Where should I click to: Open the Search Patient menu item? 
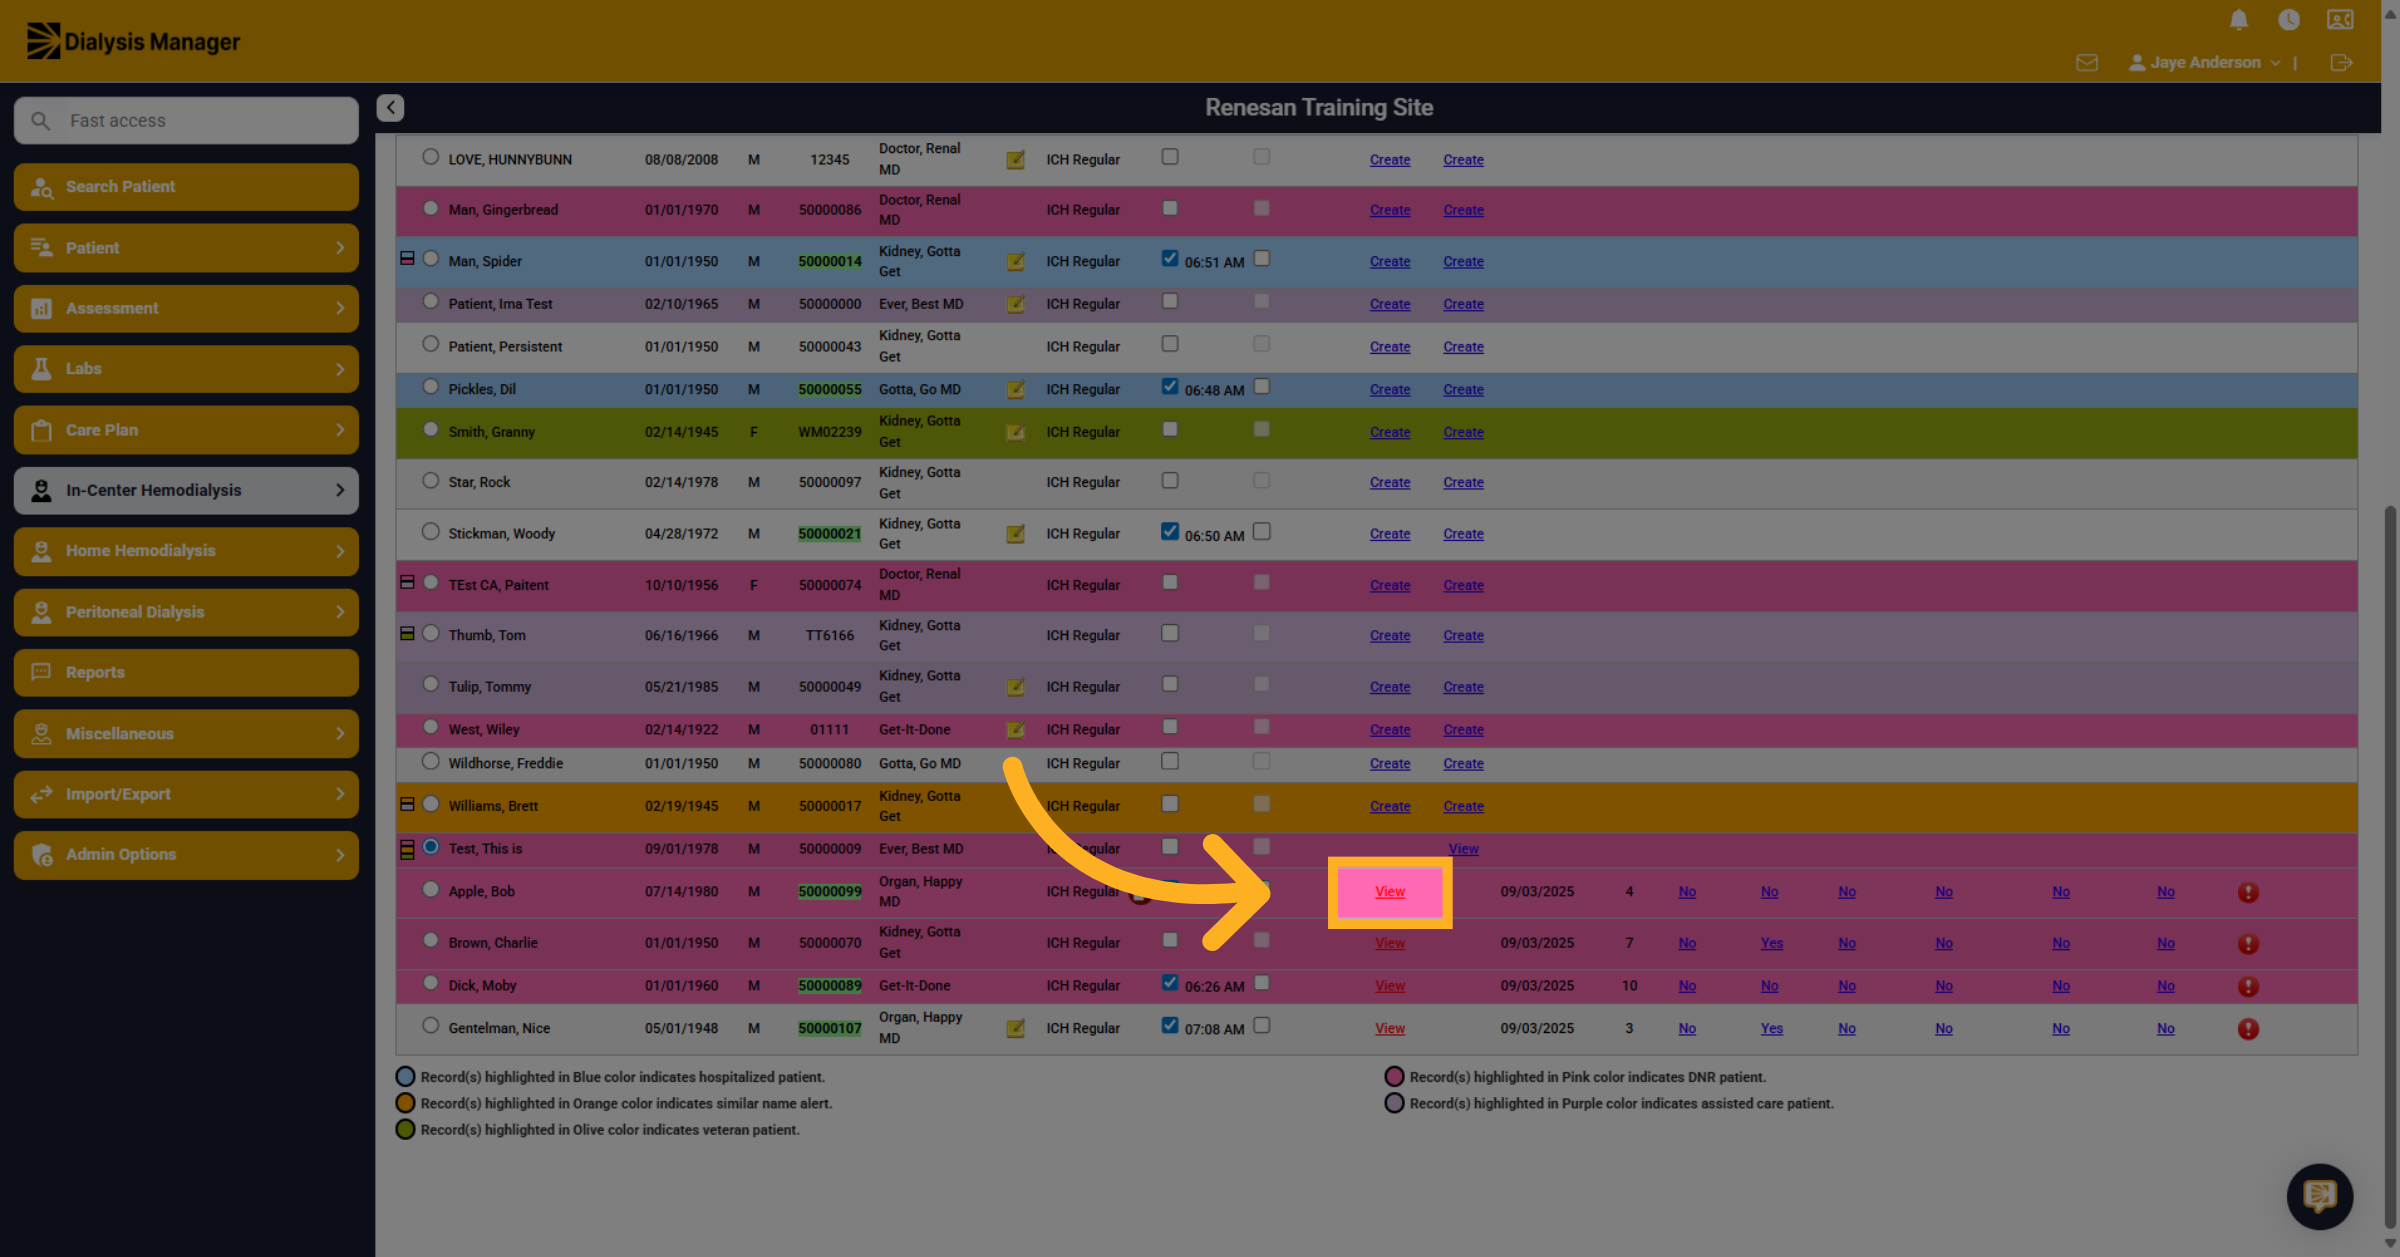(186, 187)
